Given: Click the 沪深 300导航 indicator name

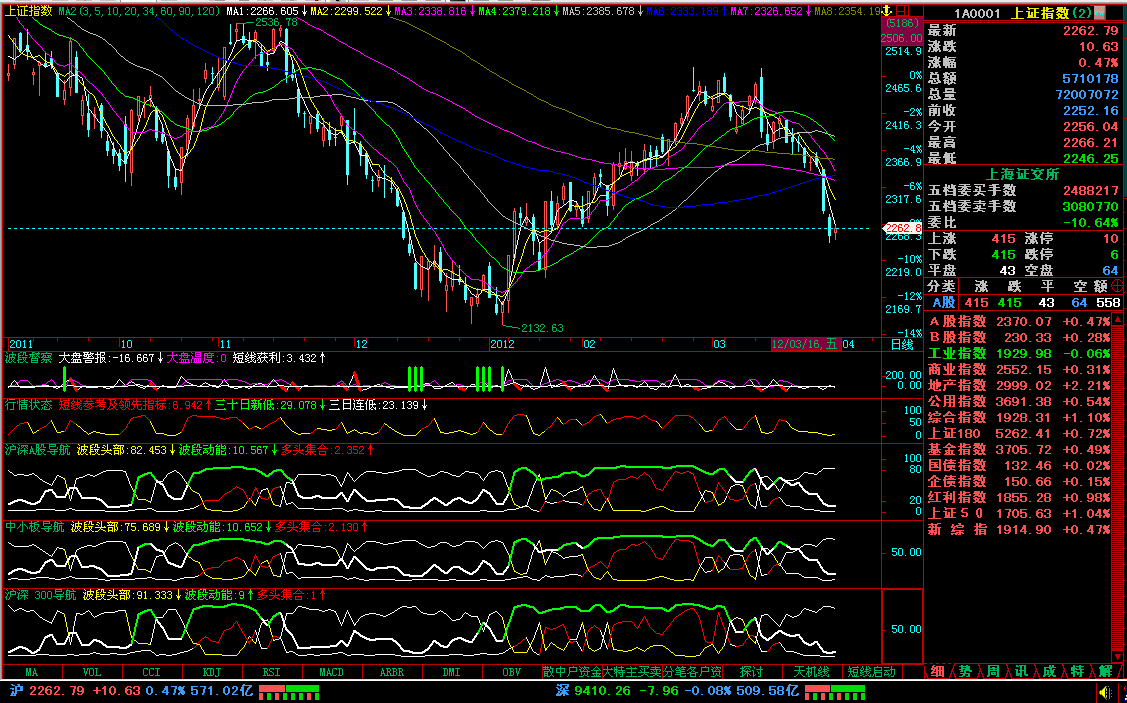Looking at the screenshot, I should 40,595.
